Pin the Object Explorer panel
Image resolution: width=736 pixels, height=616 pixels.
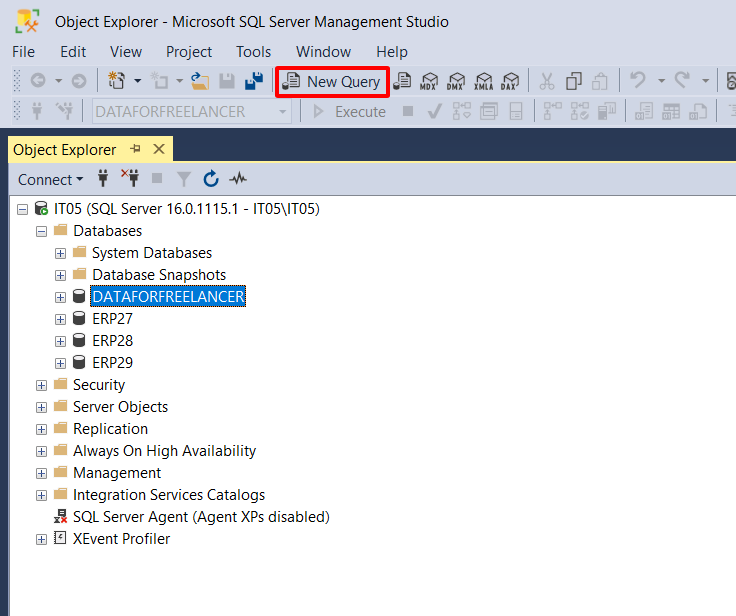tap(136, 149)
